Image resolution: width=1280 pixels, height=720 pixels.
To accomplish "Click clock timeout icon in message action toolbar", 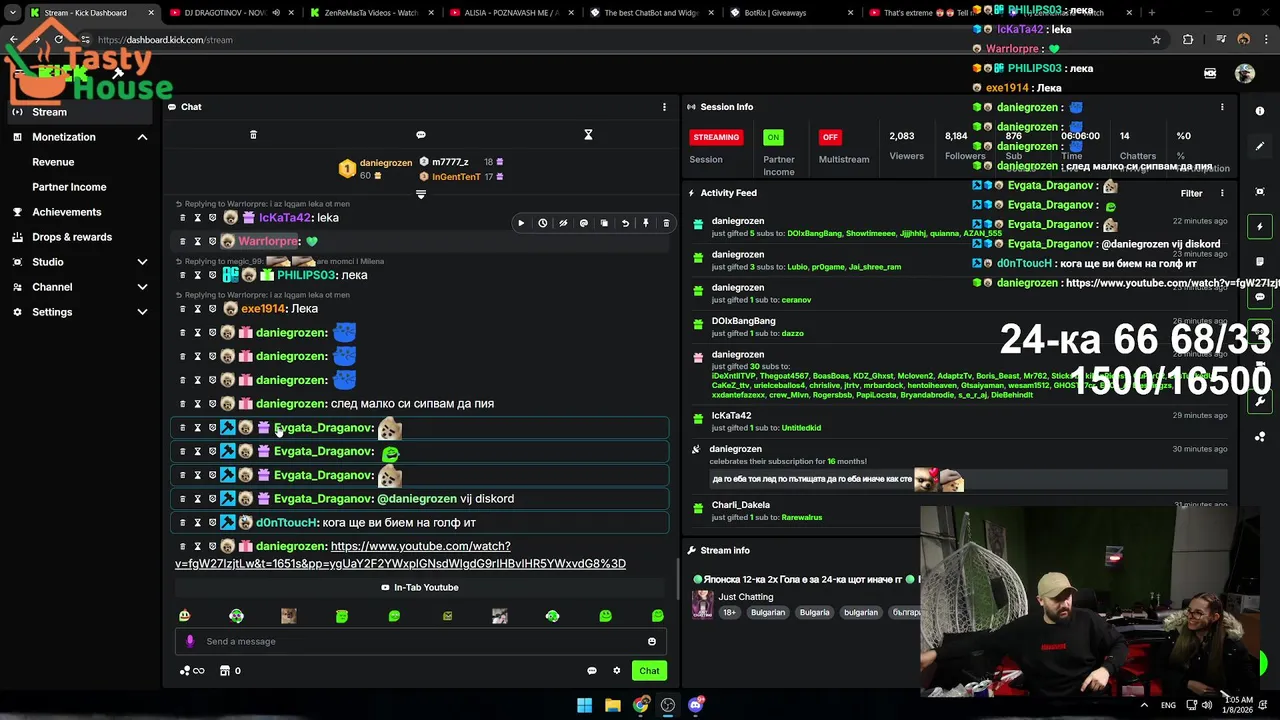I will point(542,223).
